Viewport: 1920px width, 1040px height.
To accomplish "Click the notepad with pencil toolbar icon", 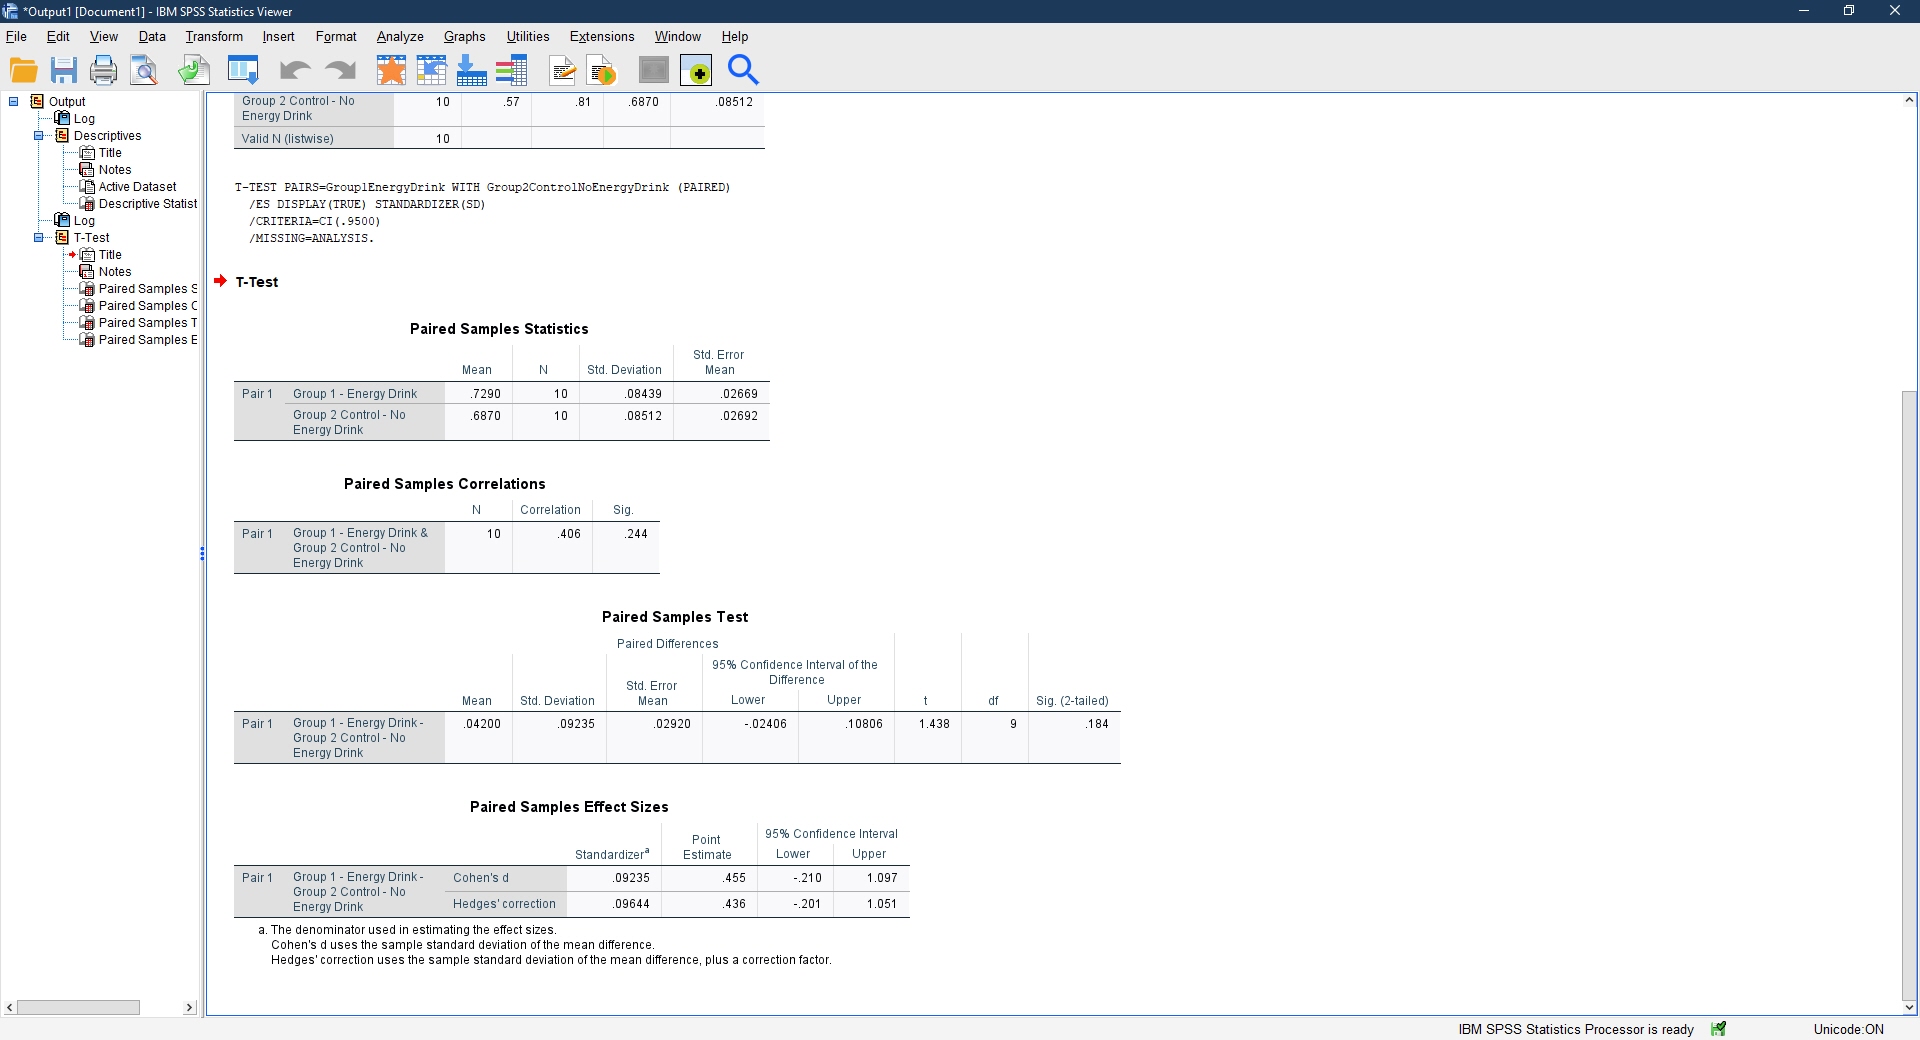I will click(x=563, y=70).
